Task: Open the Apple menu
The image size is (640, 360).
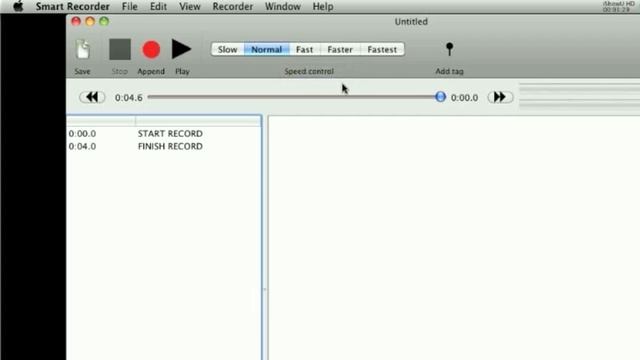Action: click(x=18, y=7)
